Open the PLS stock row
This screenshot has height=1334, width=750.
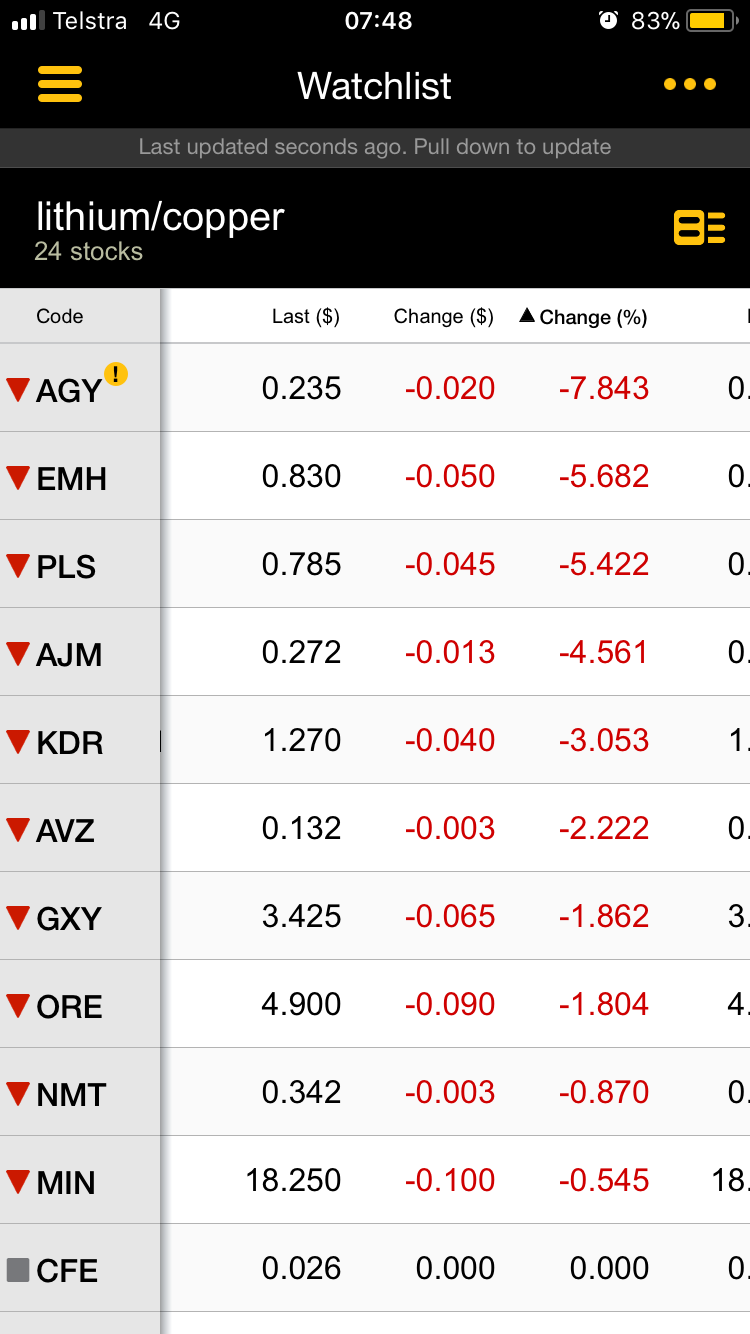[375, 564]
